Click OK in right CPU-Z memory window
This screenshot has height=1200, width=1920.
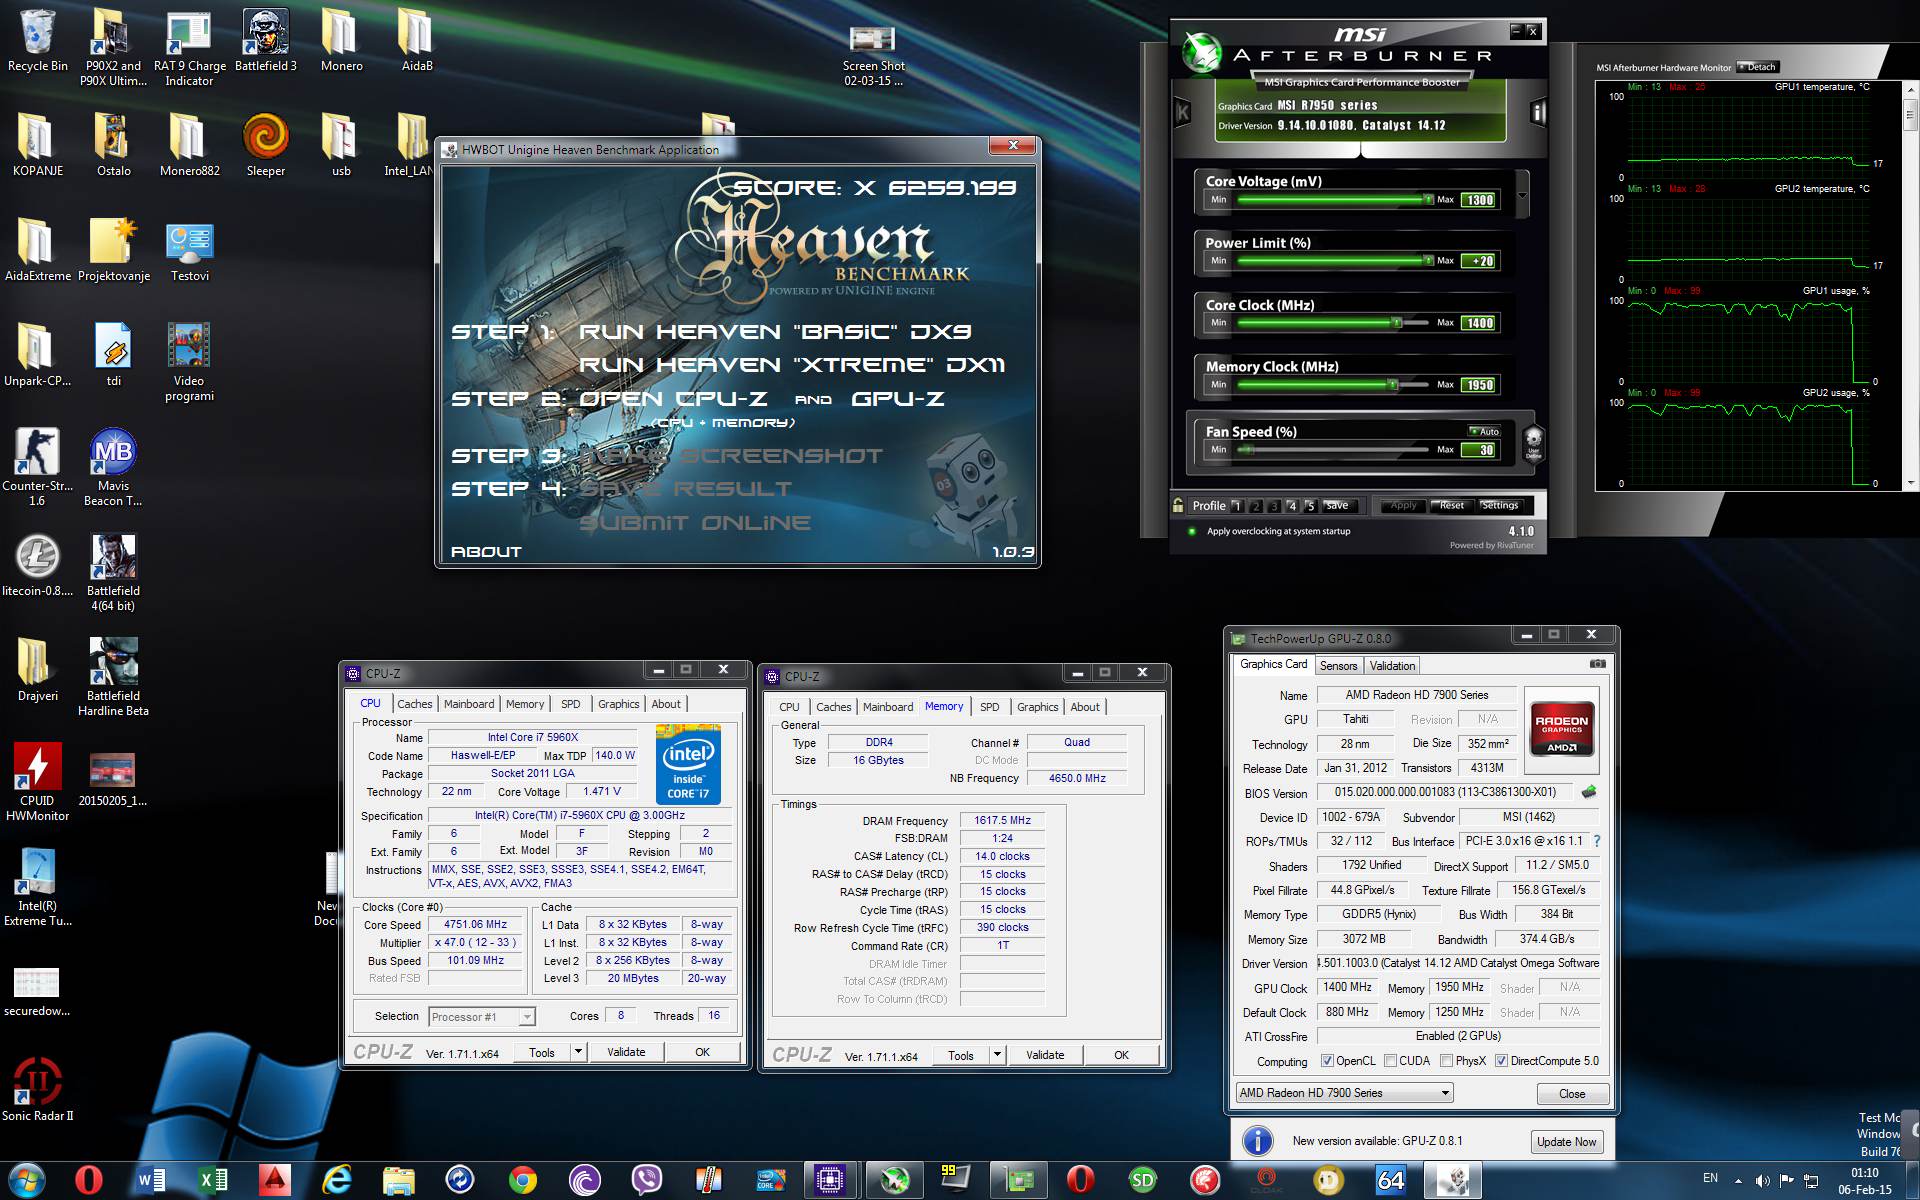[1121, 1055]
